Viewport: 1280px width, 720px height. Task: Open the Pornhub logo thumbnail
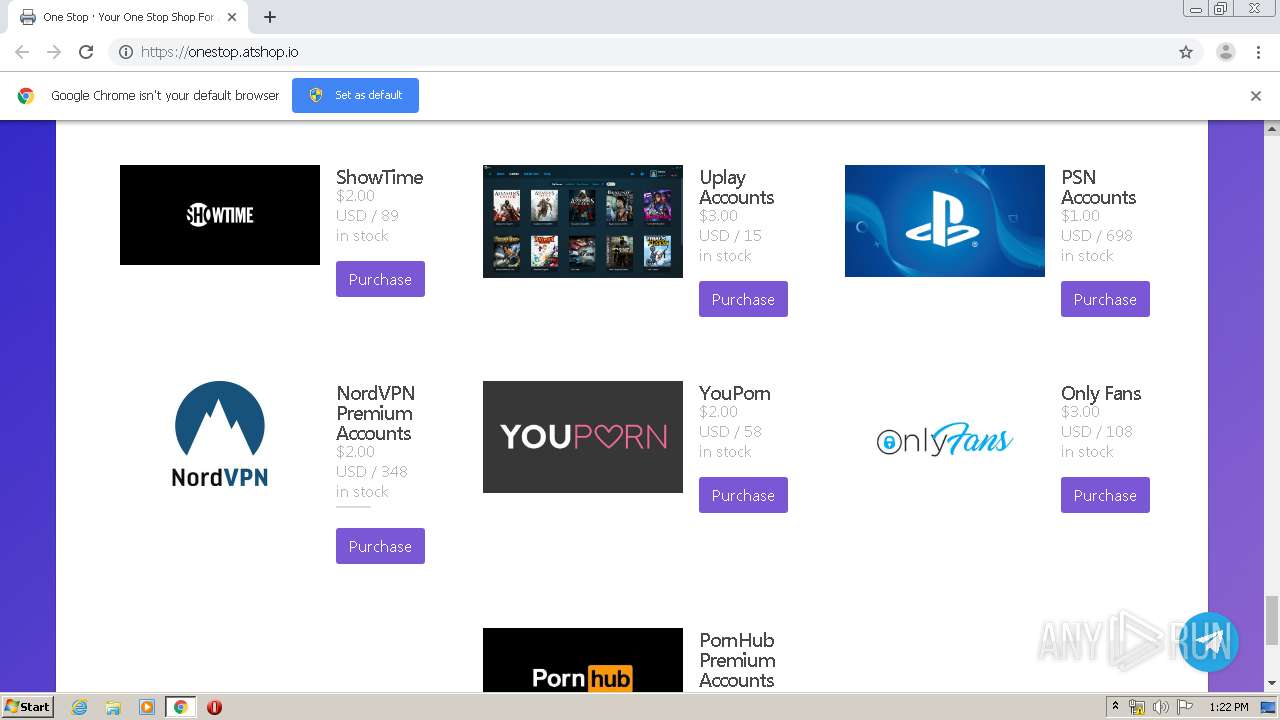pyautogui.click(x=583, y=660)
